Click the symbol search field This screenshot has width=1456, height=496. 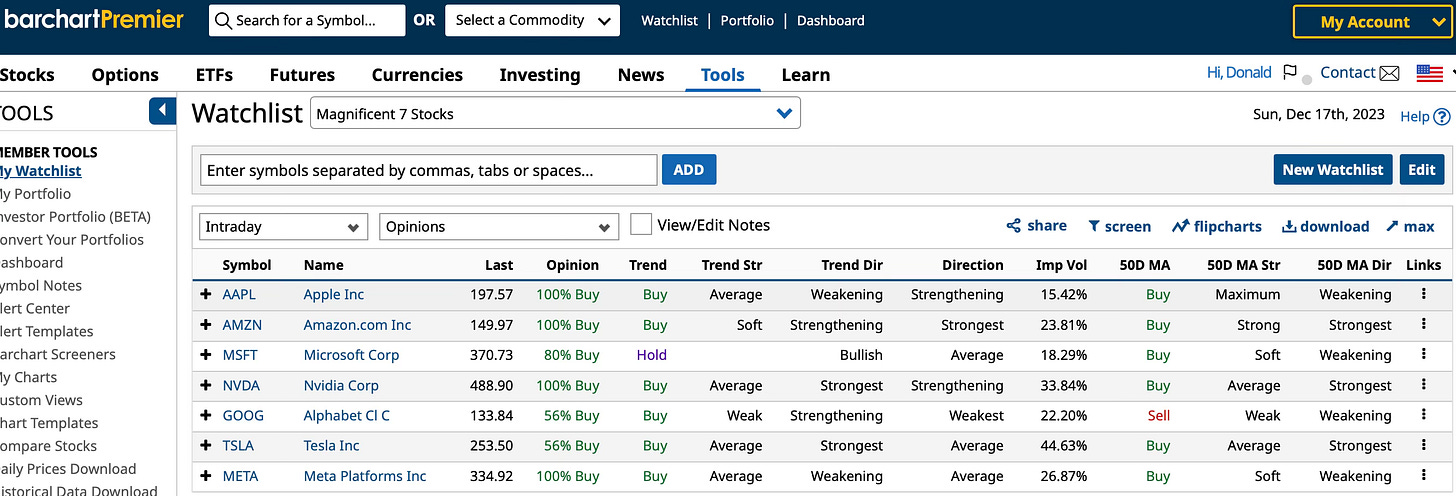[x=307, y=20]
